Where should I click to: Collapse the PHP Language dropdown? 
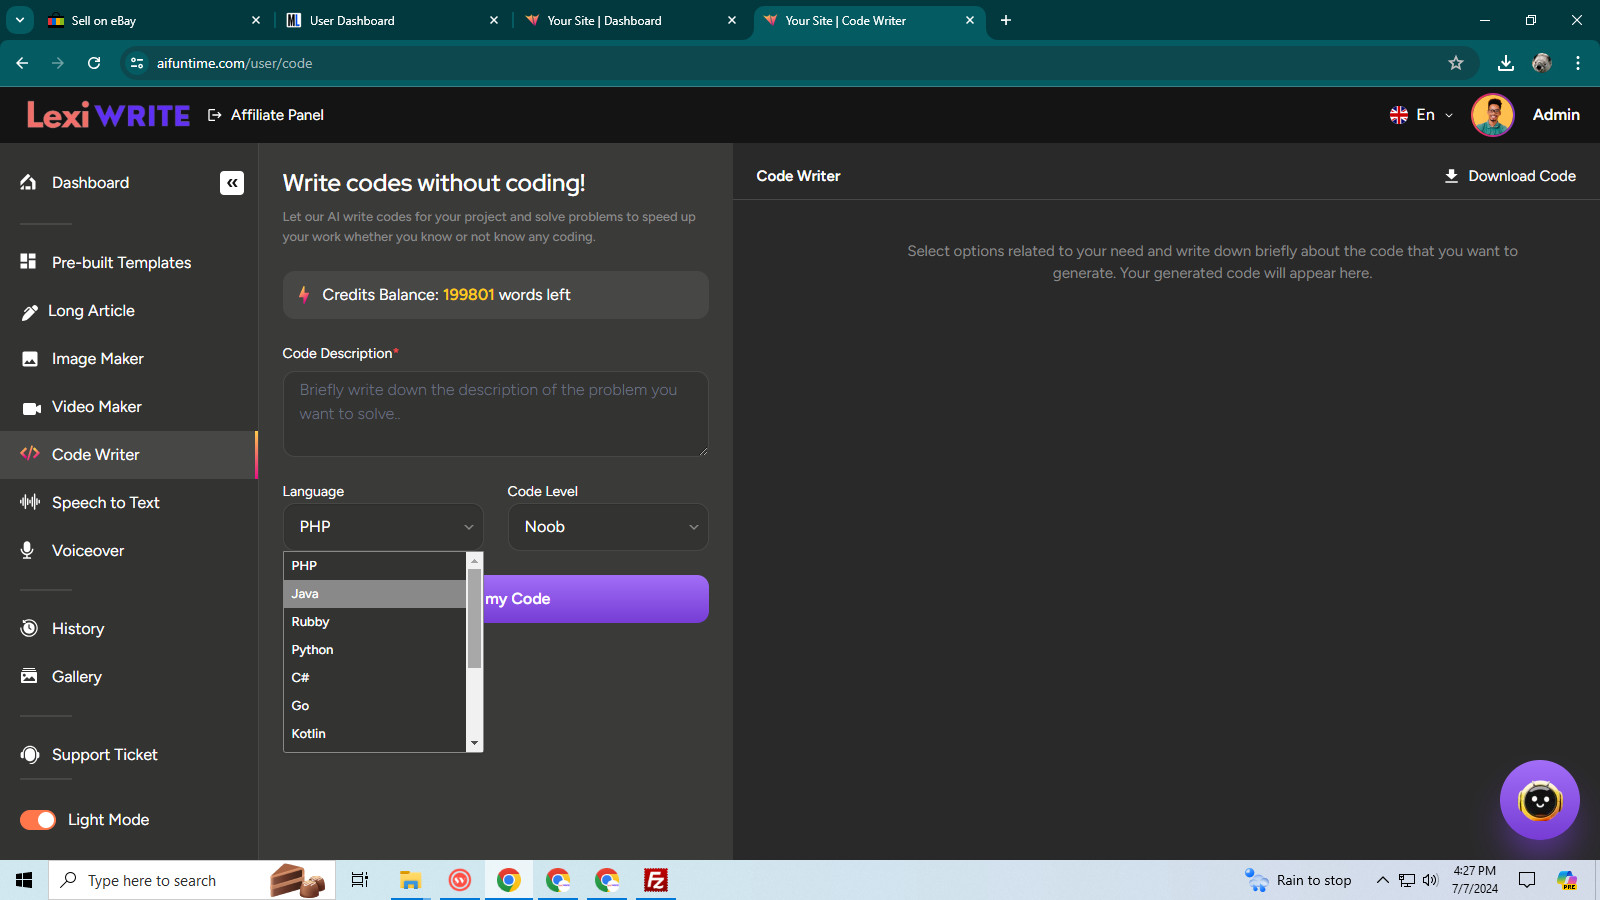(x=383, y=527)
